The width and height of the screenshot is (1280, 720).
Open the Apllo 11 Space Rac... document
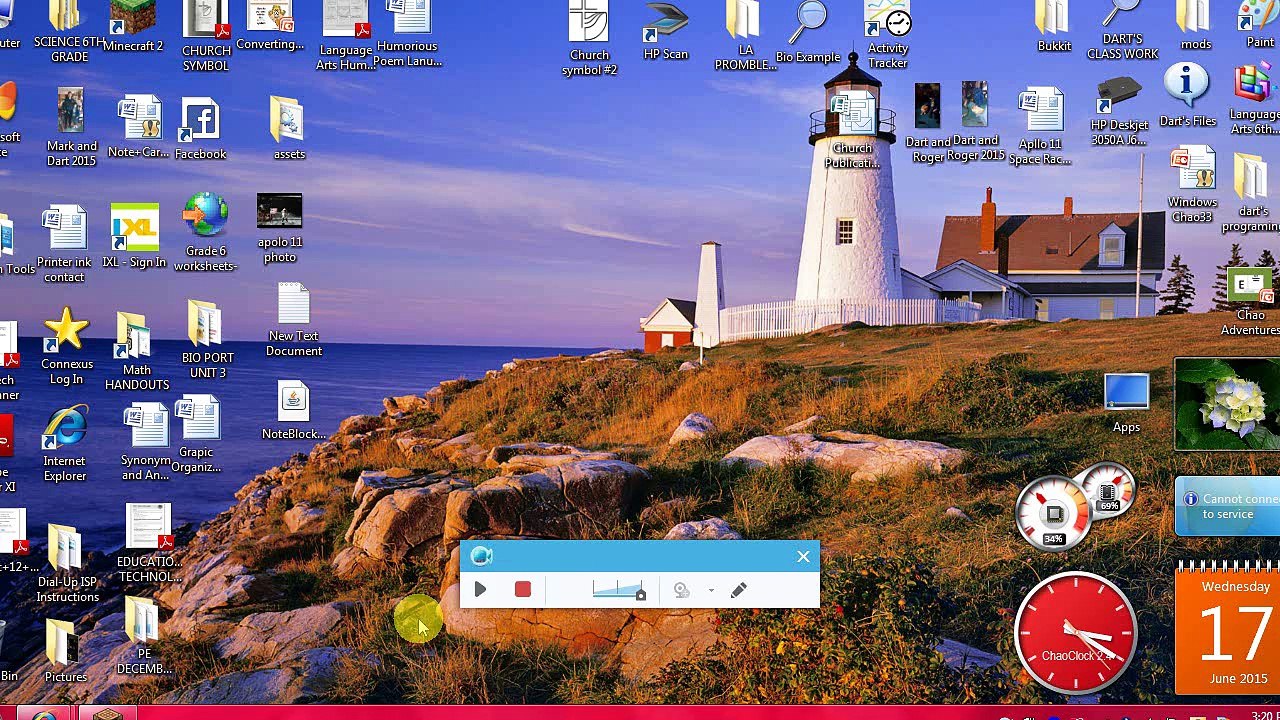tap(1040, 128)
